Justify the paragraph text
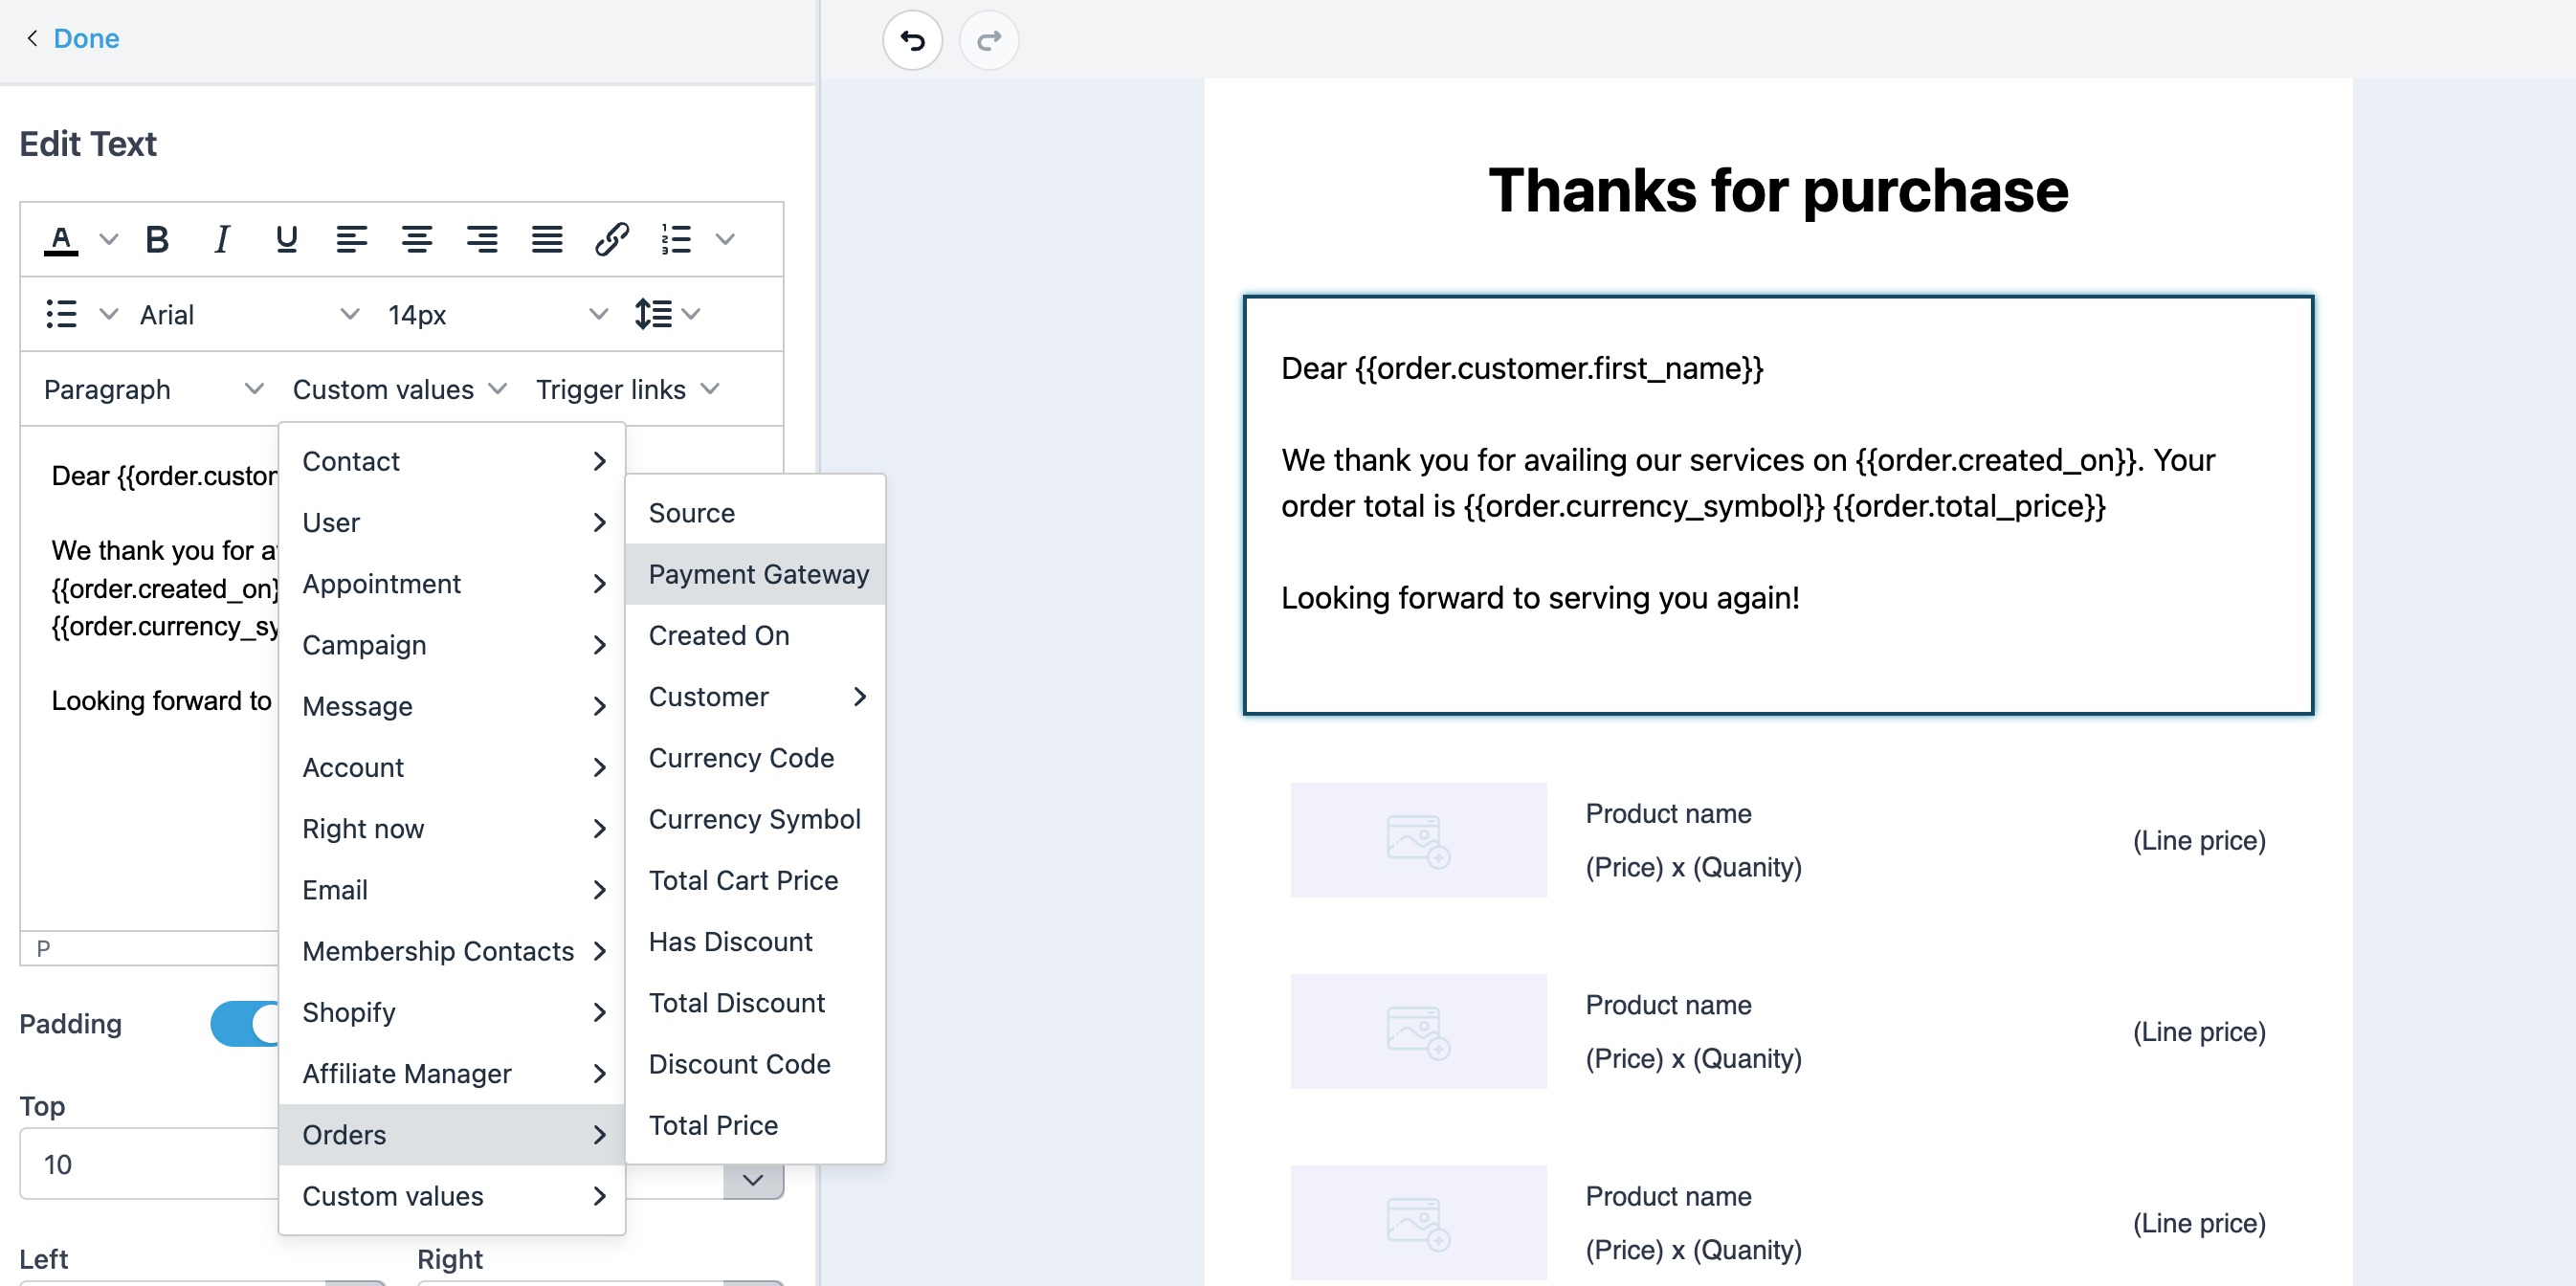 [x=546, y=239]
